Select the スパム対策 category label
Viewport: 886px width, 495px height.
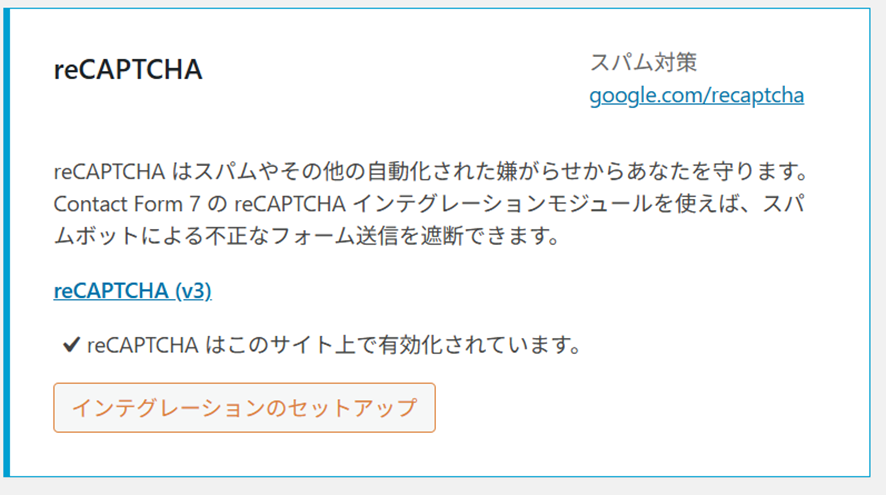643,62
